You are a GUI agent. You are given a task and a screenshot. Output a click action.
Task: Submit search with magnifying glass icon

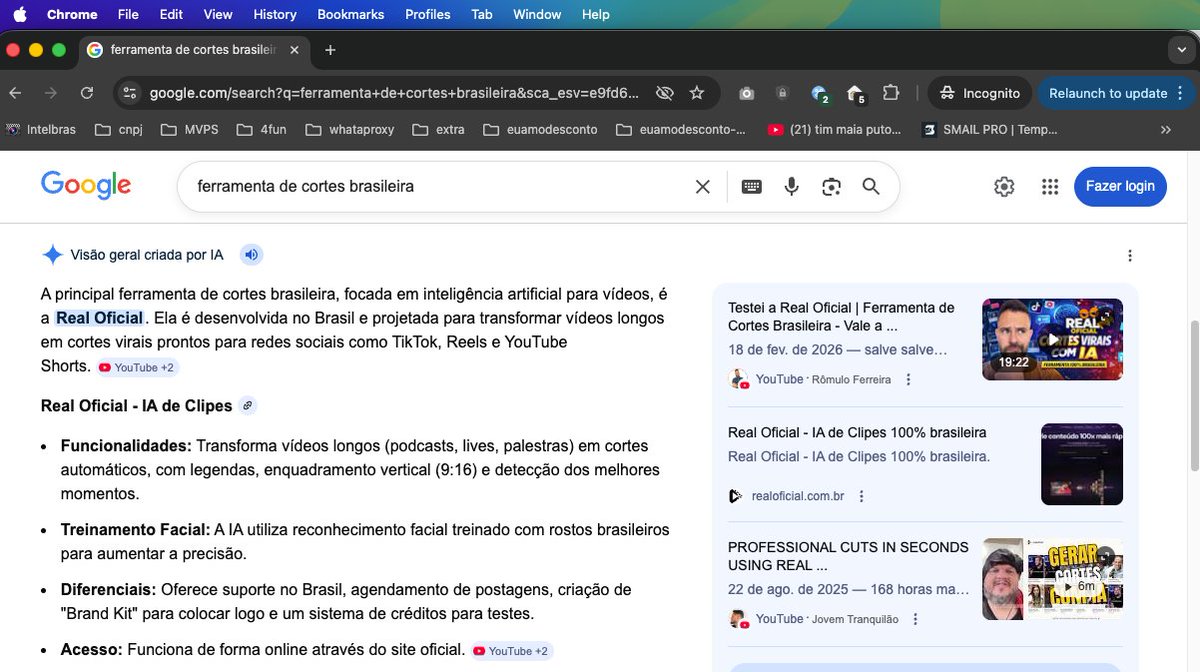coord(871,186)
